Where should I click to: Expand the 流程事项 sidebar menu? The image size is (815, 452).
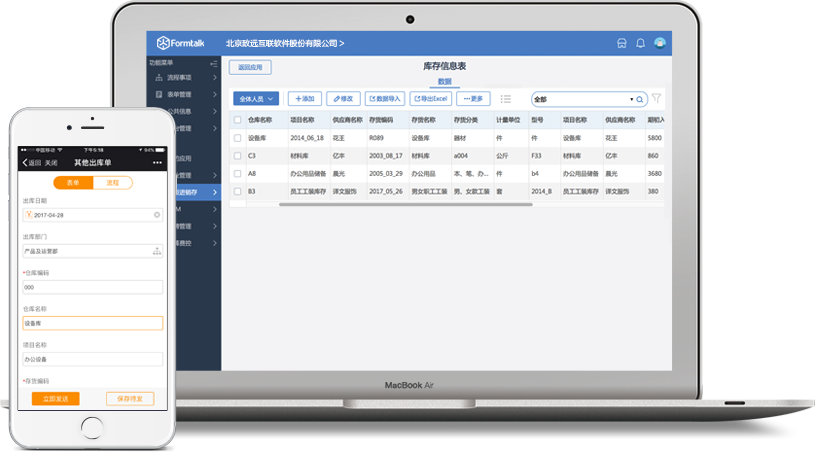[x=187, y=77]
